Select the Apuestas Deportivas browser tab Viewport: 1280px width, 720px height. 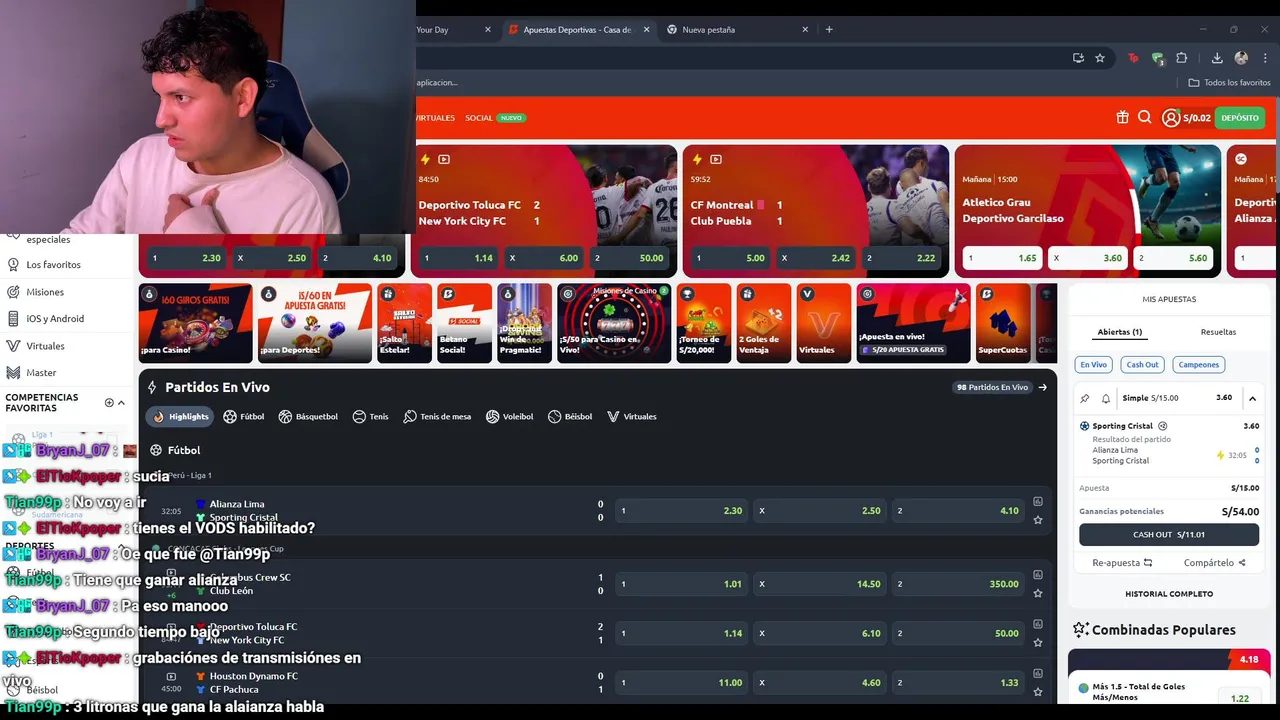tap(578, 30)
